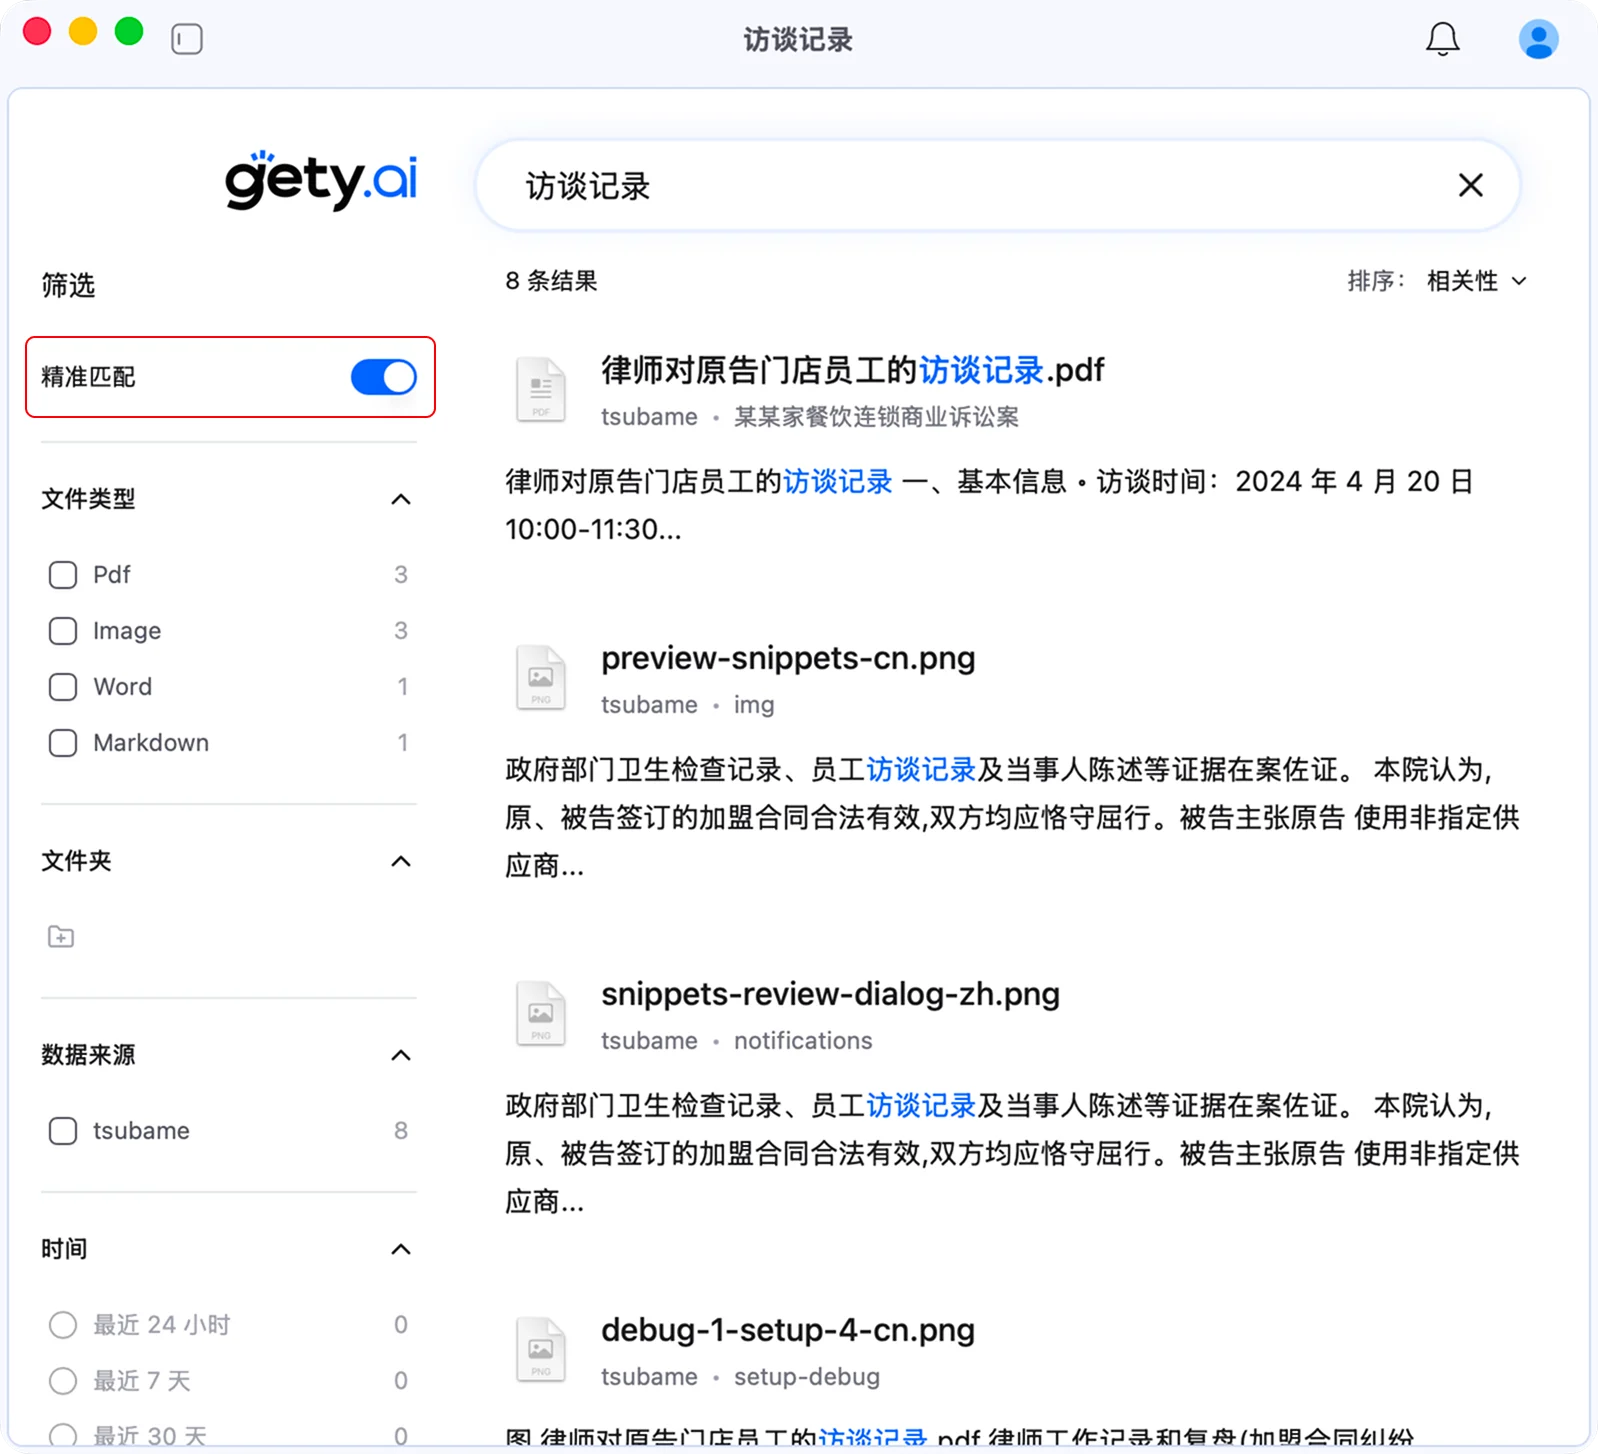Check the Word file type filter
The height and width of the screenshot is (1454, 1598).
(x=63, y=687)
